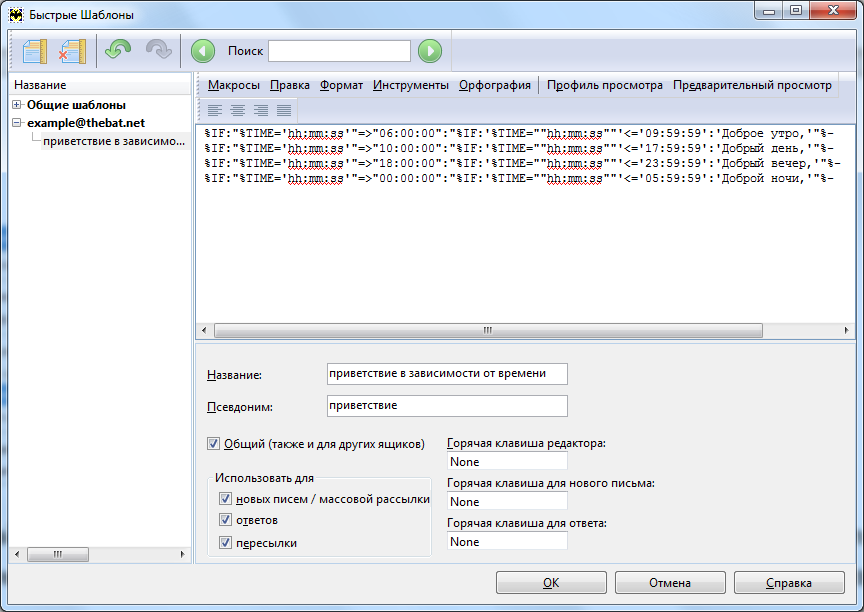The height and width of the screenshot is (612, 864).
Task: Undo with the green curved arrow
Action: [118, 50]
